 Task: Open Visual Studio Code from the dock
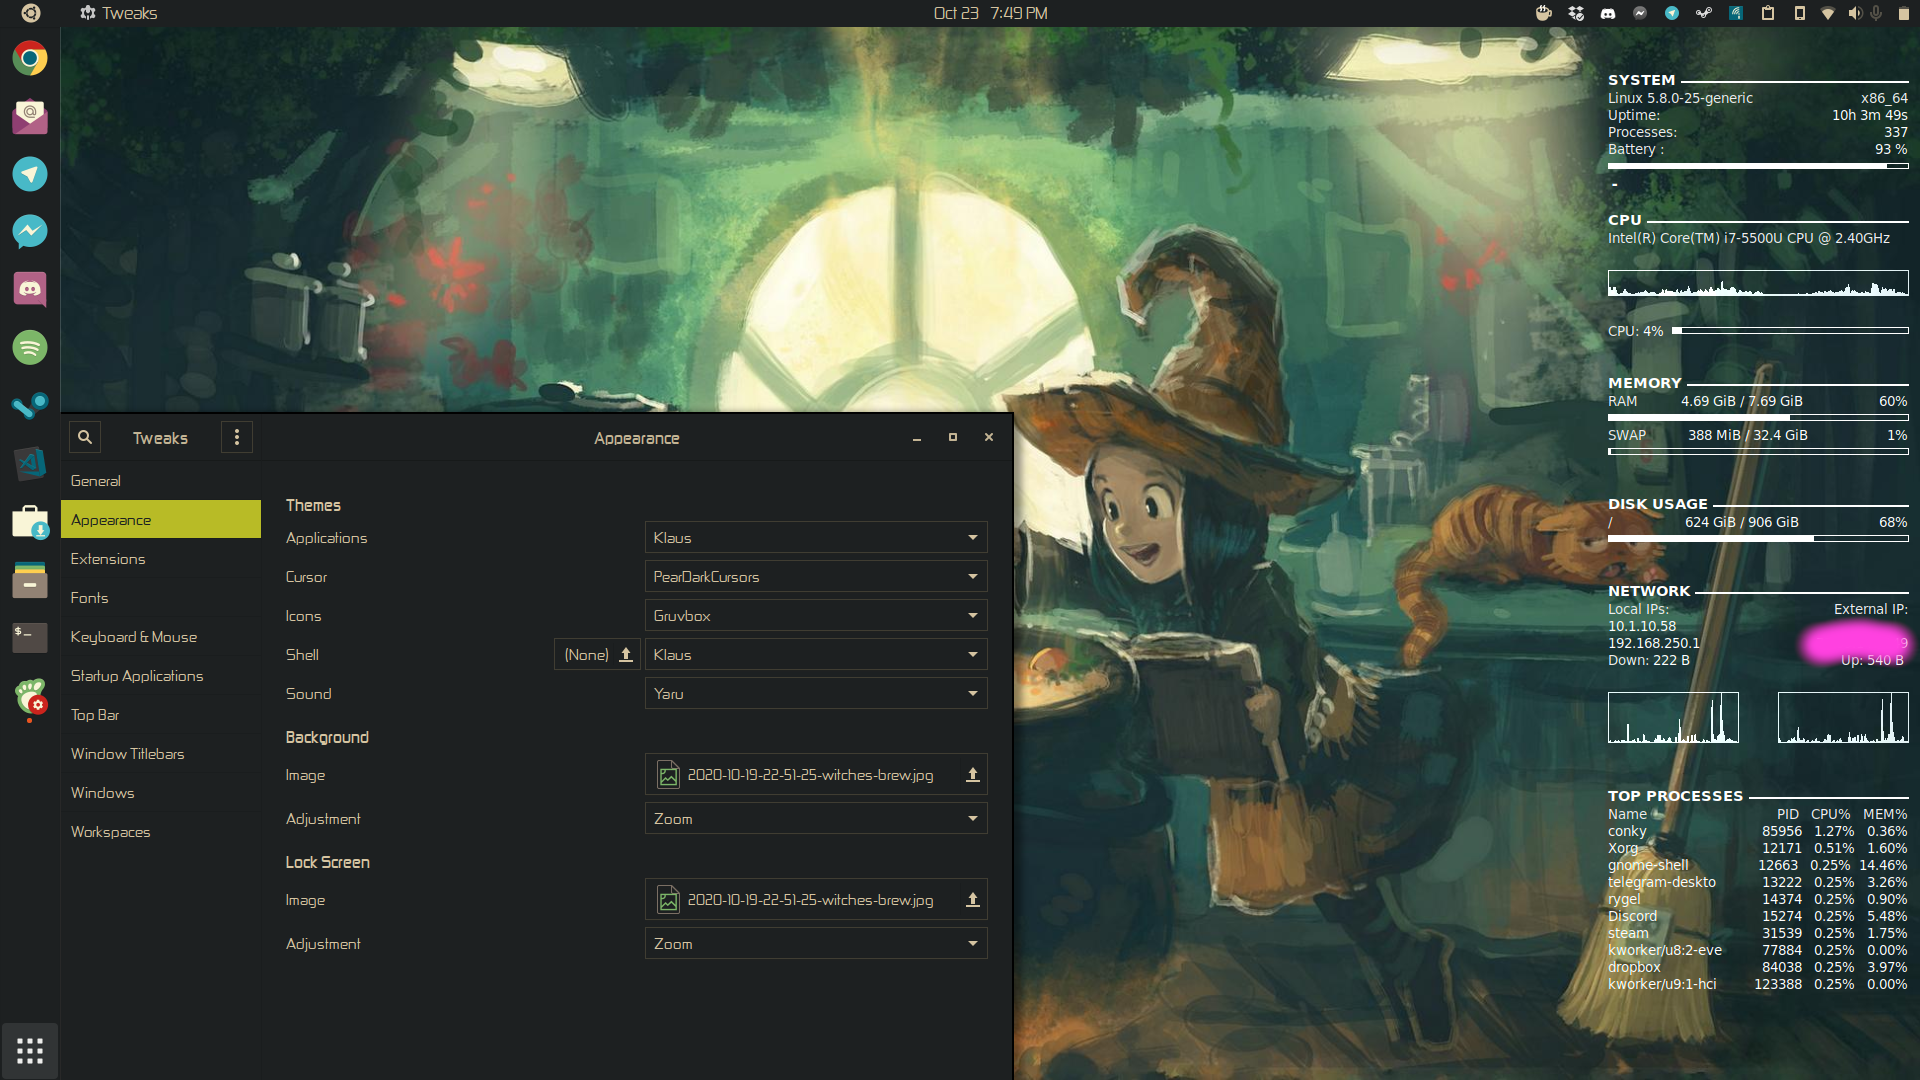point(30,463)
